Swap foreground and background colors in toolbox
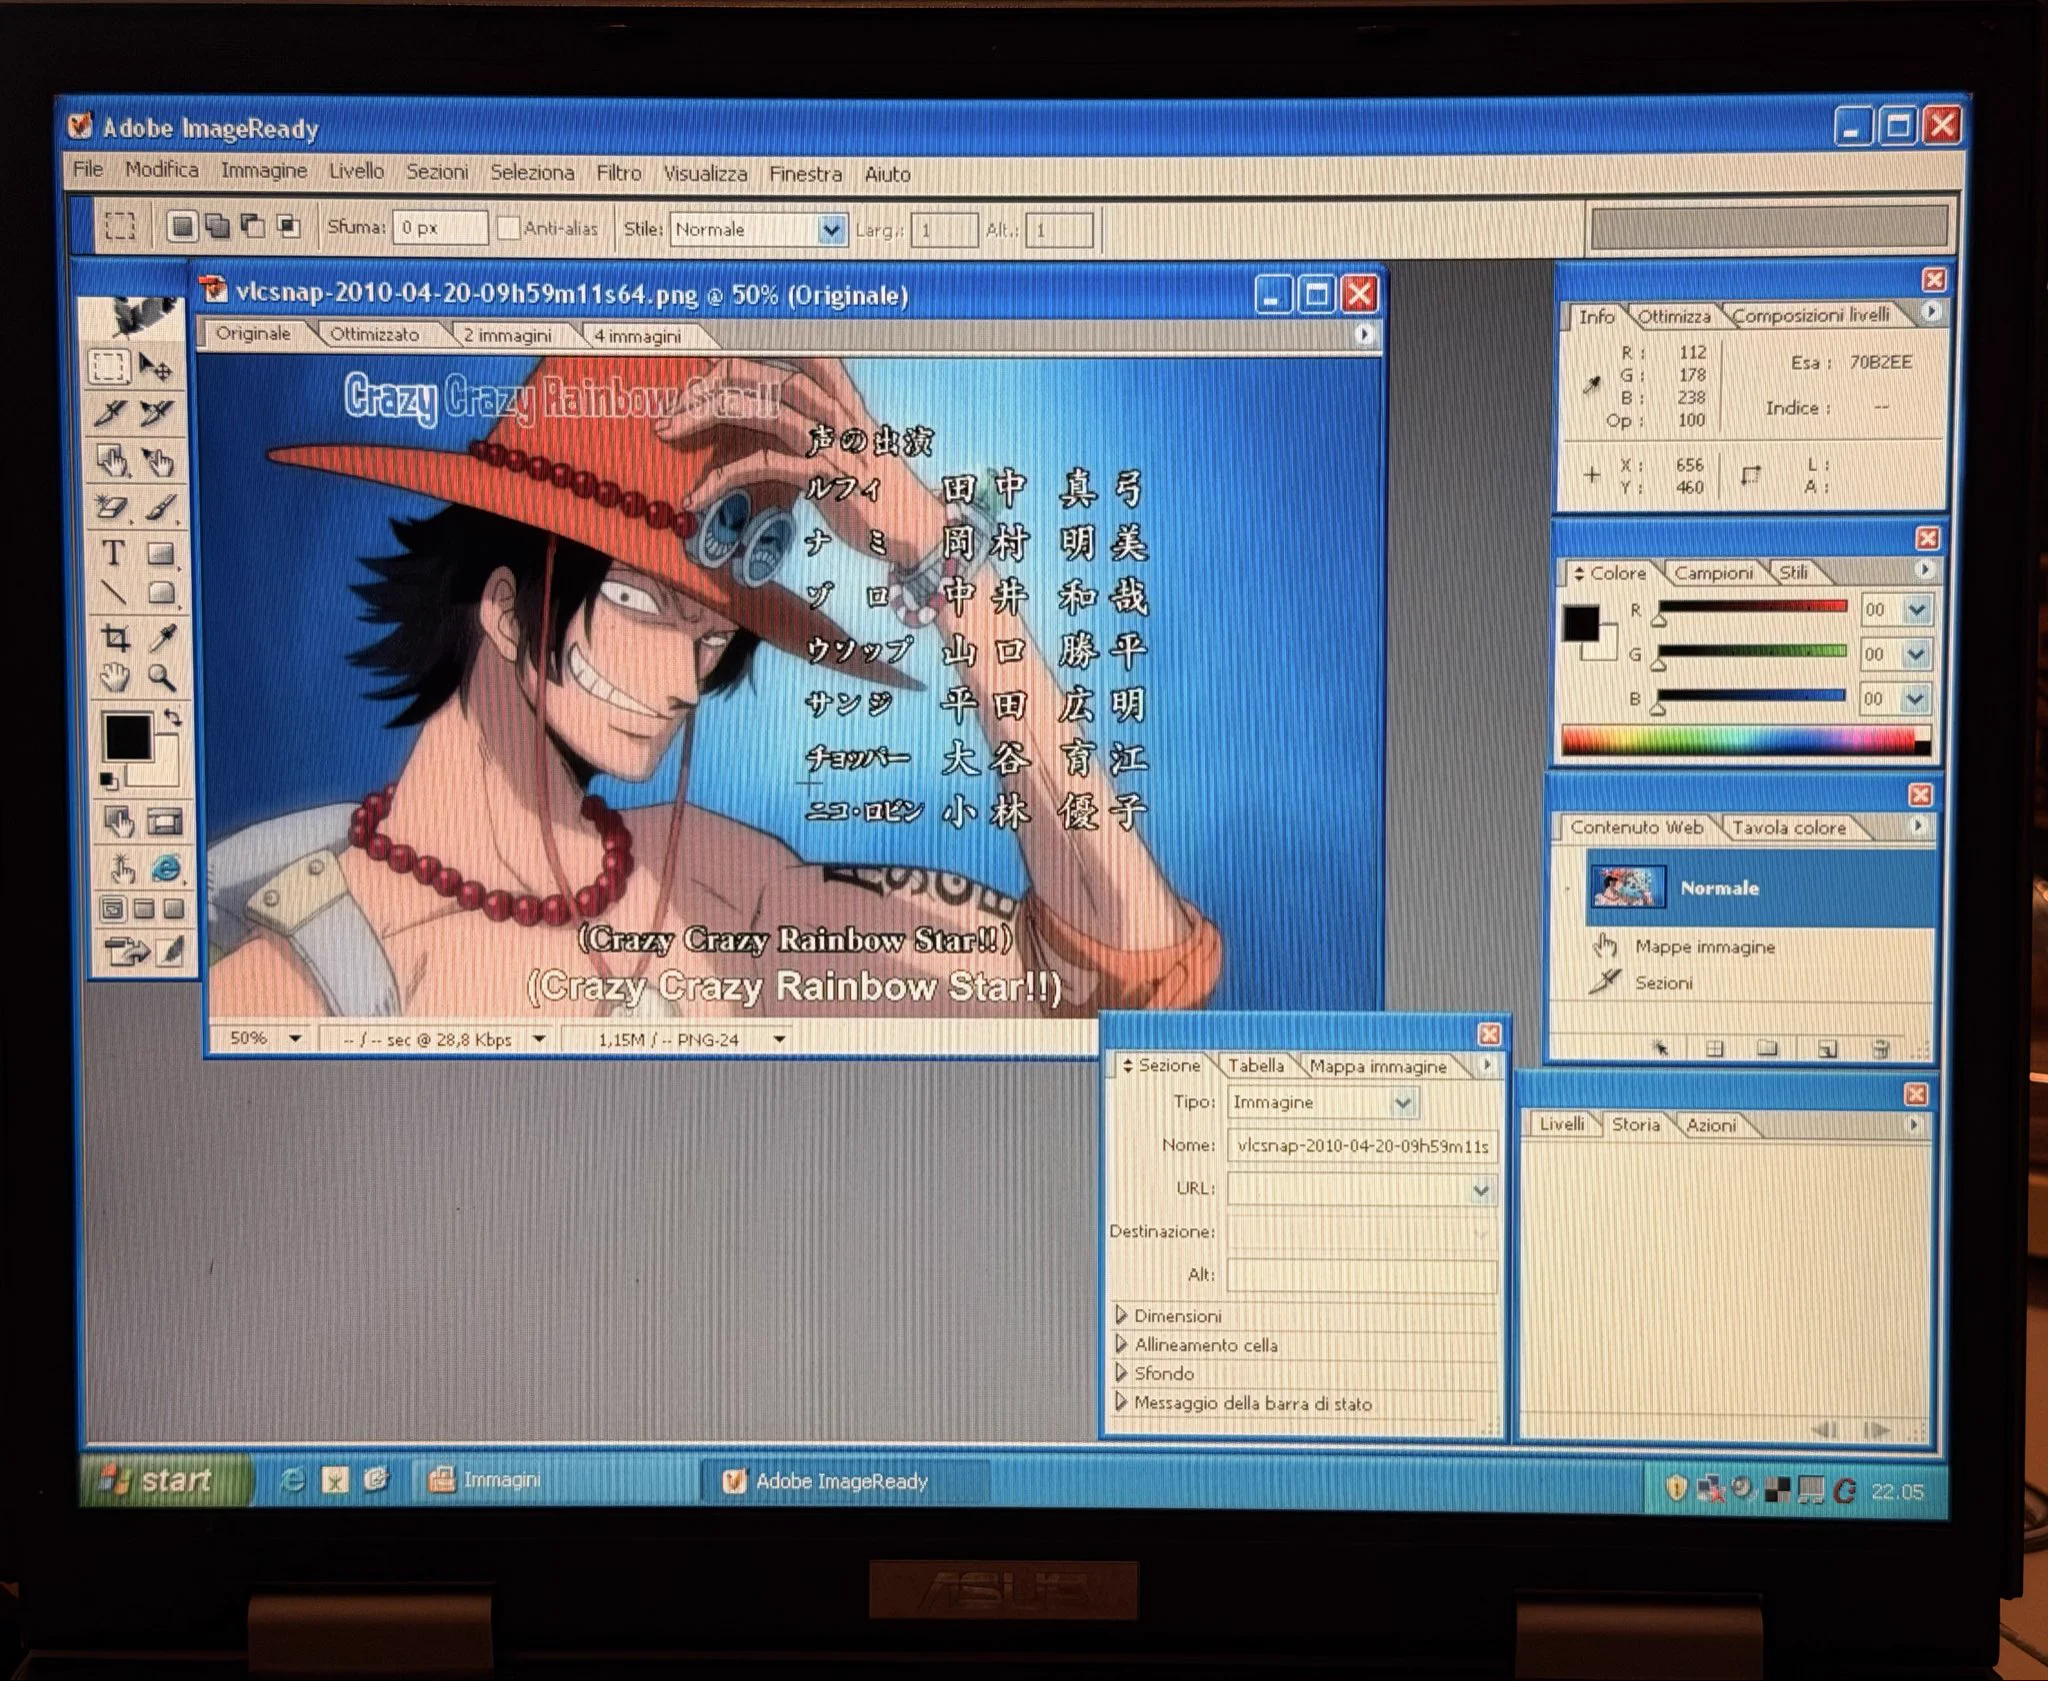2048x1681 pixels. click(x=172, y=717)
